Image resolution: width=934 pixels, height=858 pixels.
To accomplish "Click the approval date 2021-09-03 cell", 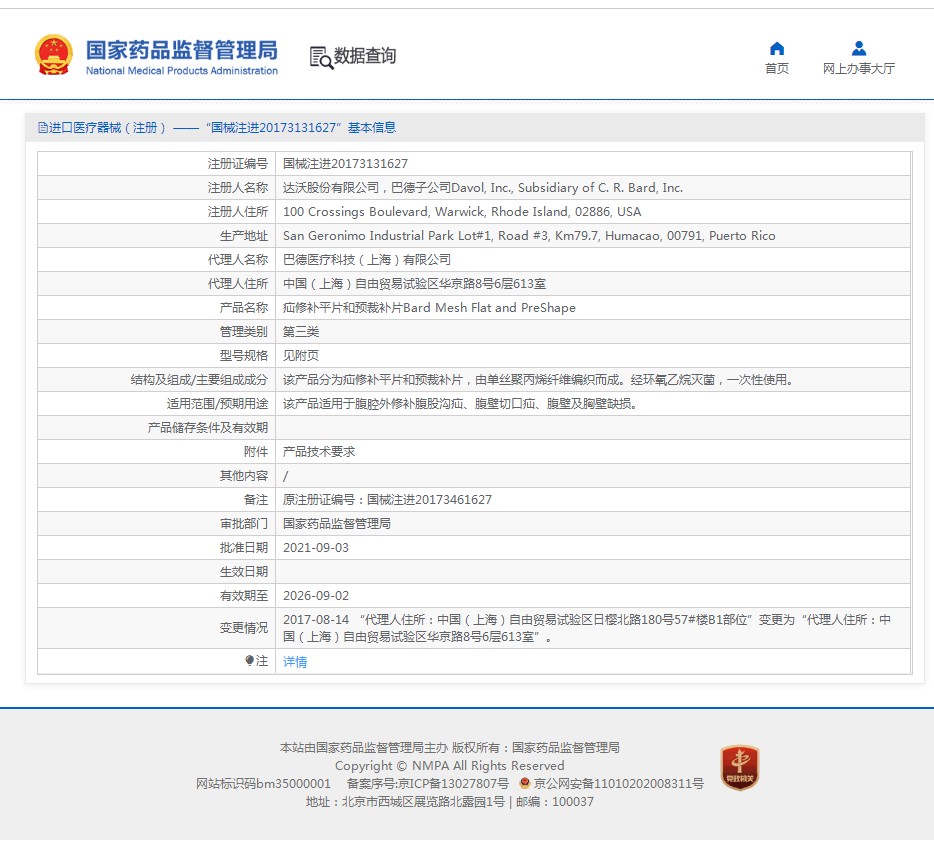I will pos(316,548).
